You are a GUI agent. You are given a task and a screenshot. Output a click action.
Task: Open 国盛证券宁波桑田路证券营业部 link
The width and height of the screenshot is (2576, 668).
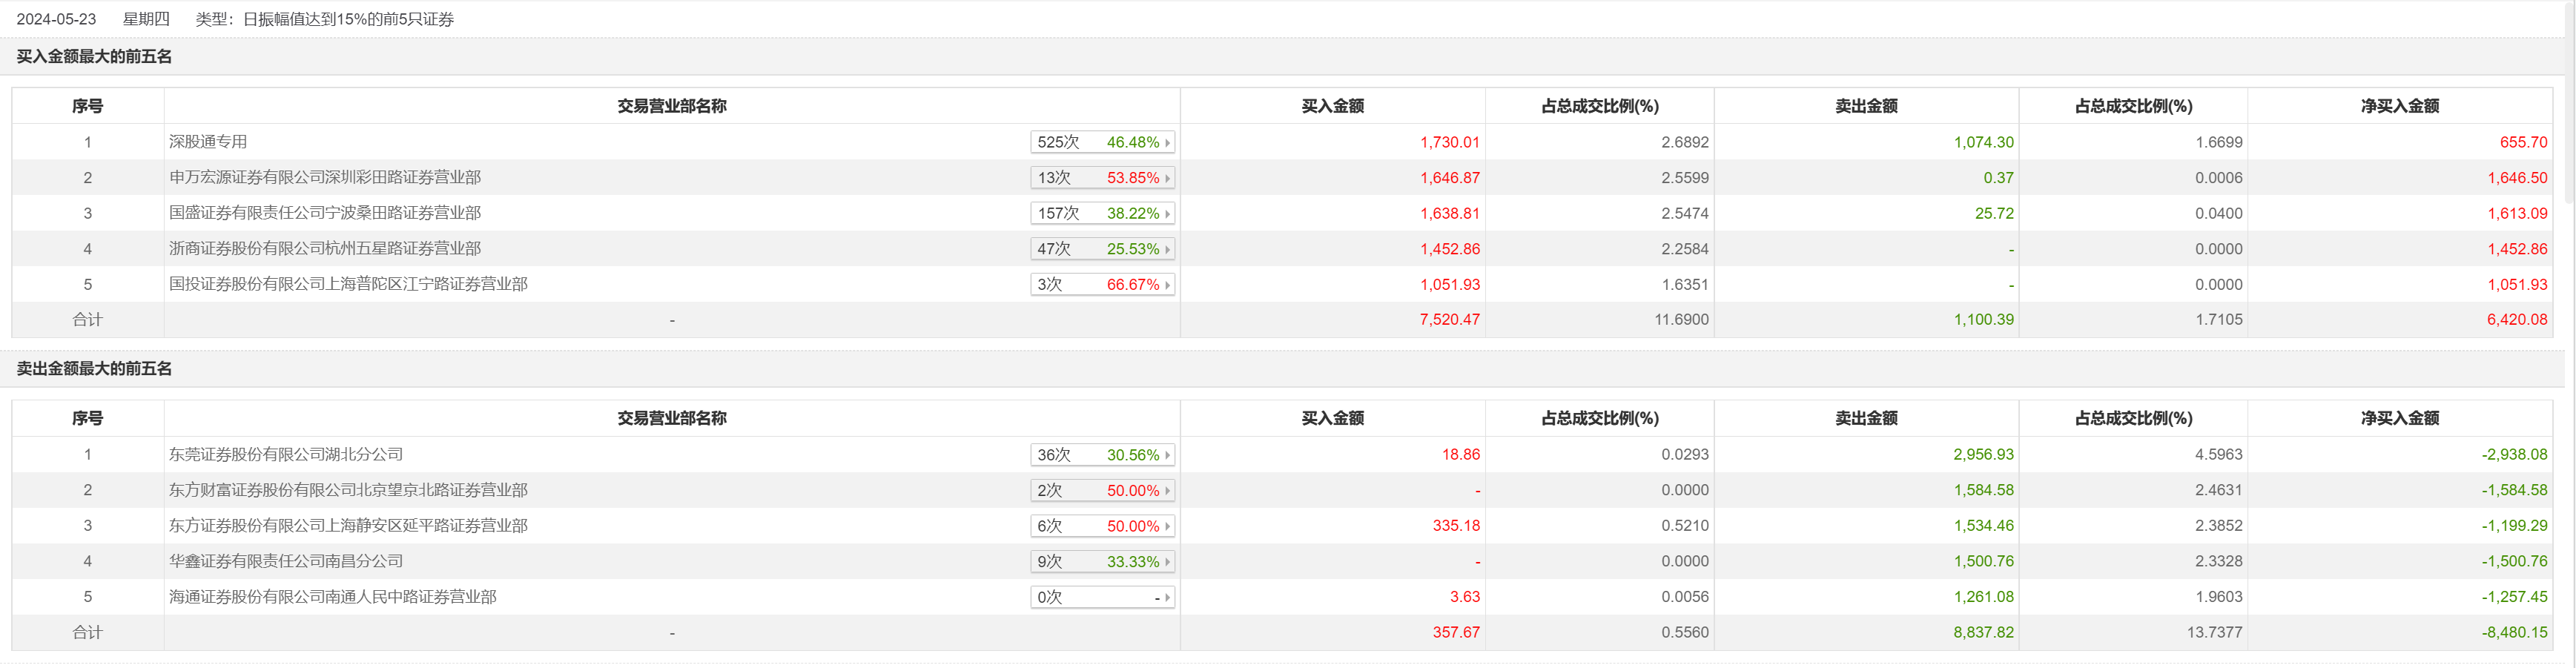(325, 213)
